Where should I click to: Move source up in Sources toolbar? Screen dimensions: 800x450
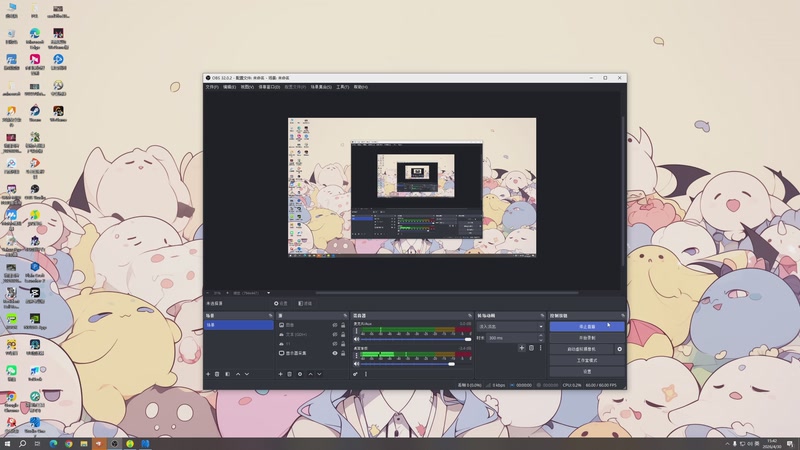click(310, 374)
